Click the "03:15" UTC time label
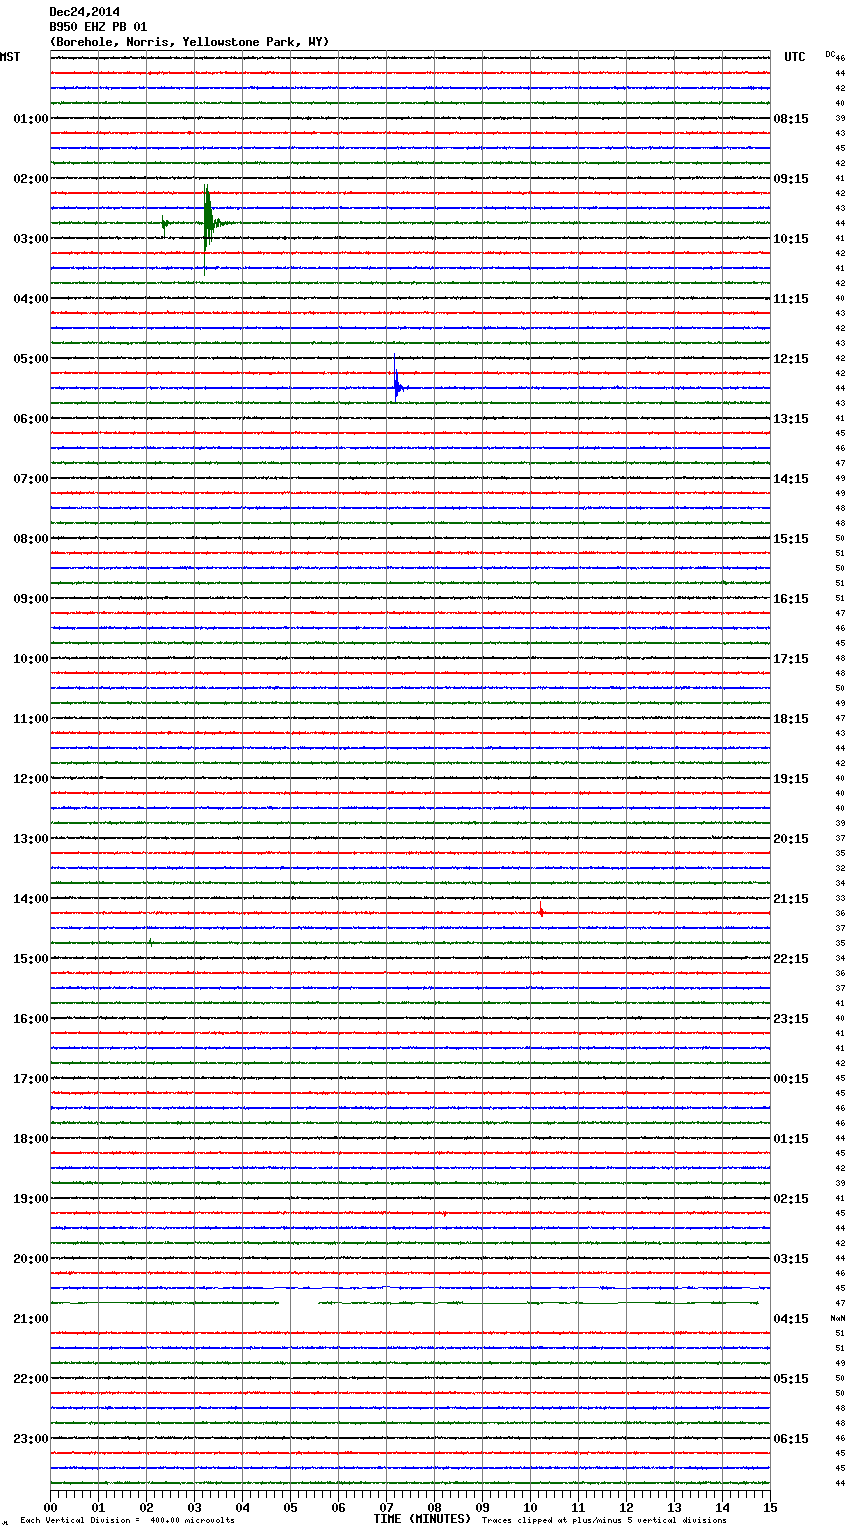 click(x=791, y=1259)
